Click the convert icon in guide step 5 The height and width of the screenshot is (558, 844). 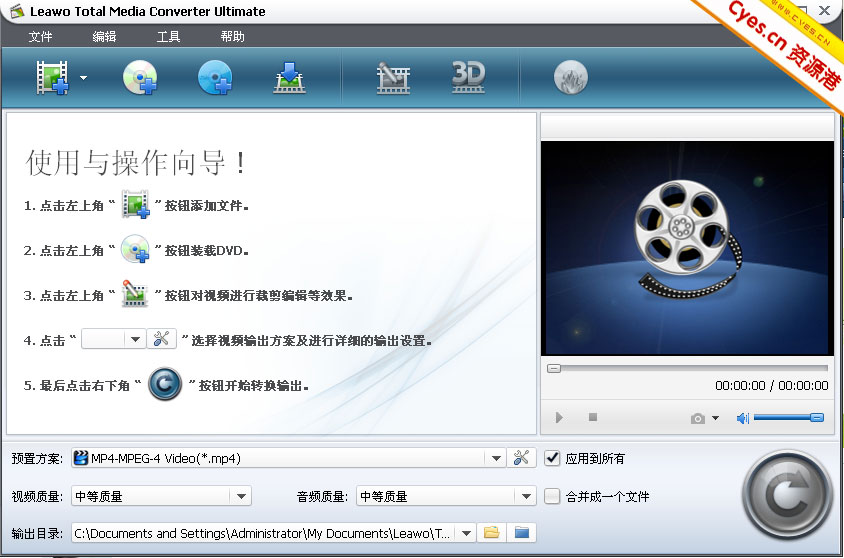(165, 384)
